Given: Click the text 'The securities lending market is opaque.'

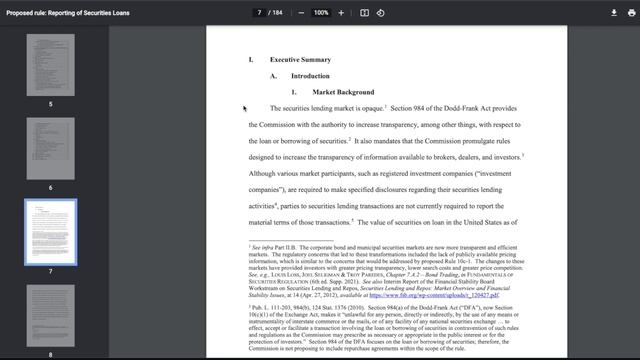Looking at the screenshot, I should tap(327, 109).
